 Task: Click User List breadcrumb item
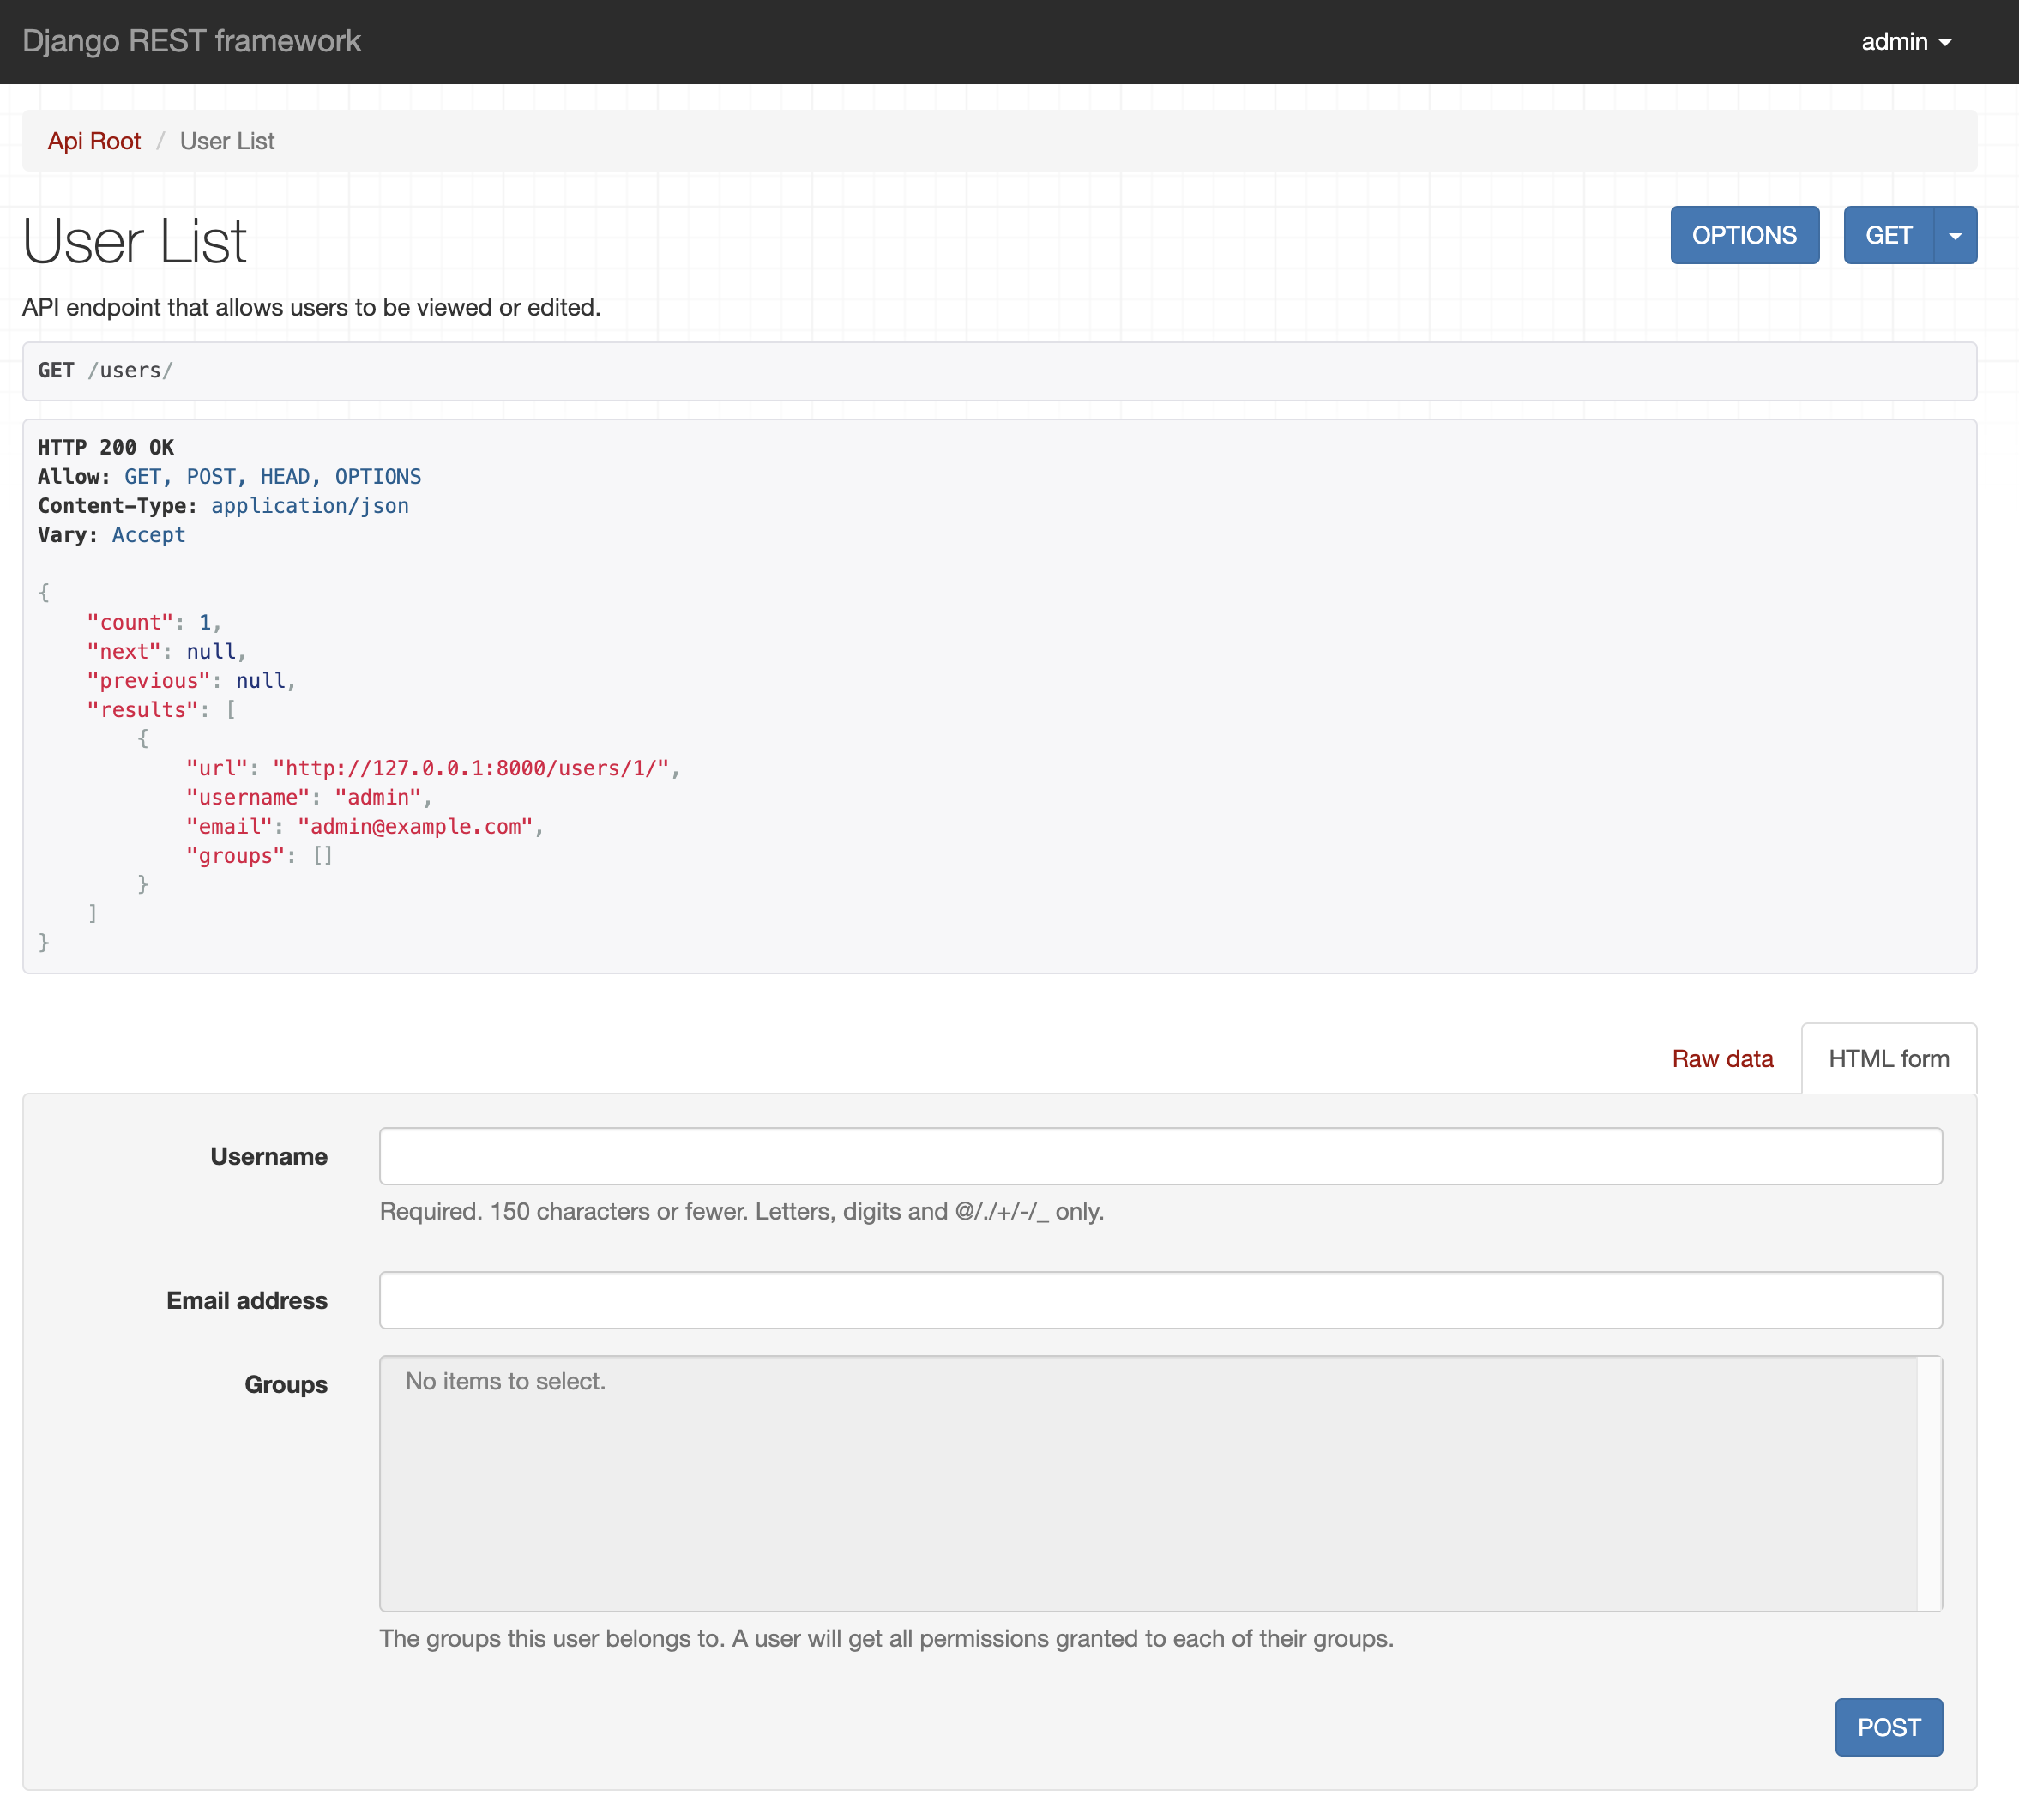(x=227, y=141)
